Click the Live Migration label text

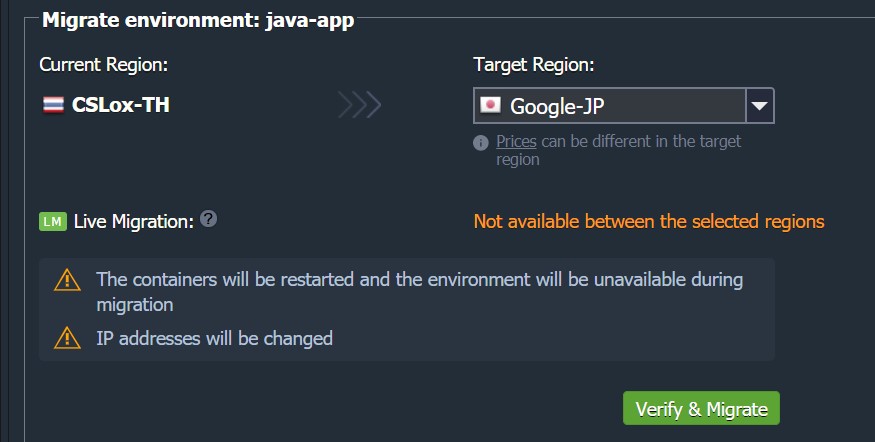click(x=134, y=222)
